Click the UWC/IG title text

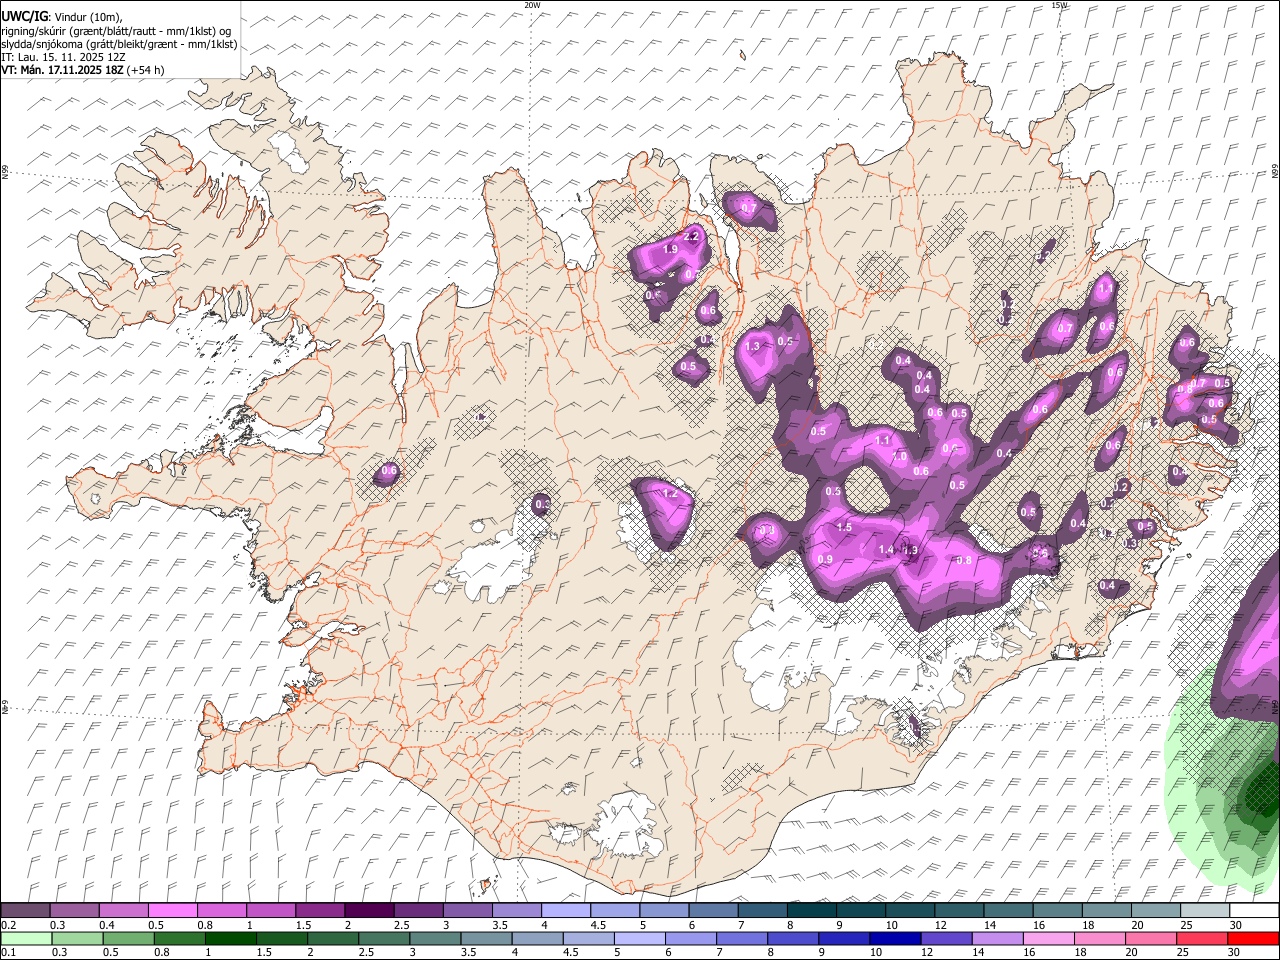click(x=23, y=16)
